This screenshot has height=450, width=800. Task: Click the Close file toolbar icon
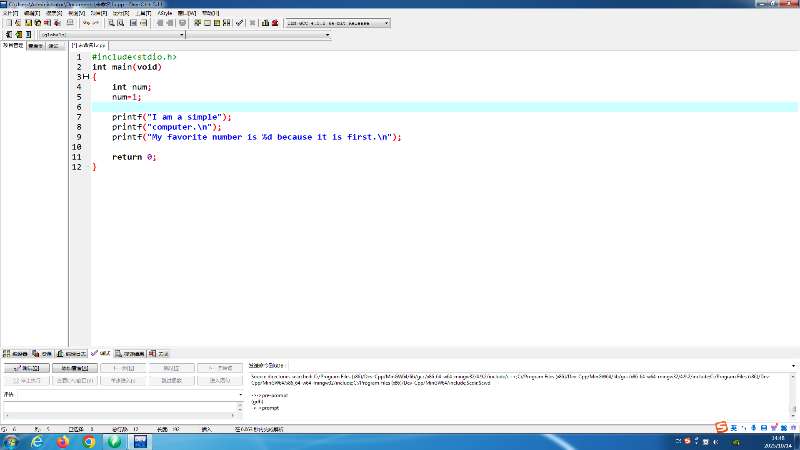coord(47,23)
